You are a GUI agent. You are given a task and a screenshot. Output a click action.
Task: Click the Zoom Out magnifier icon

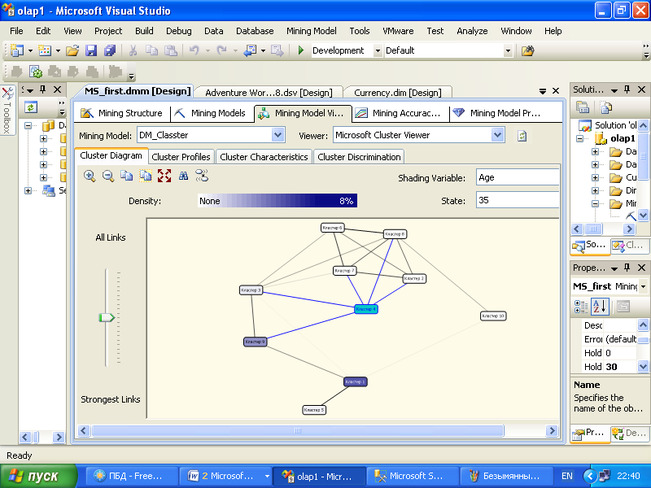[x=108, y=176]
